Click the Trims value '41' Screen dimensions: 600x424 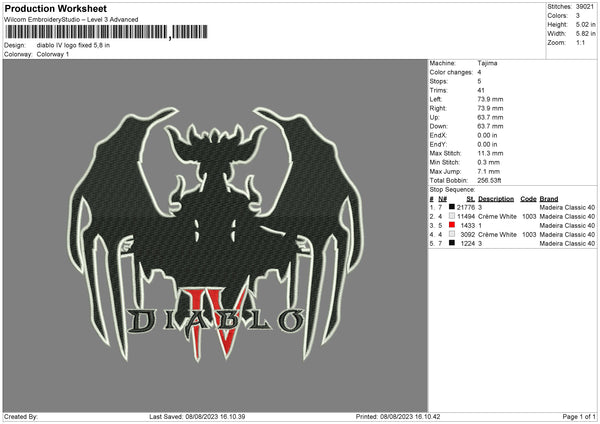[x=481, y=90]
